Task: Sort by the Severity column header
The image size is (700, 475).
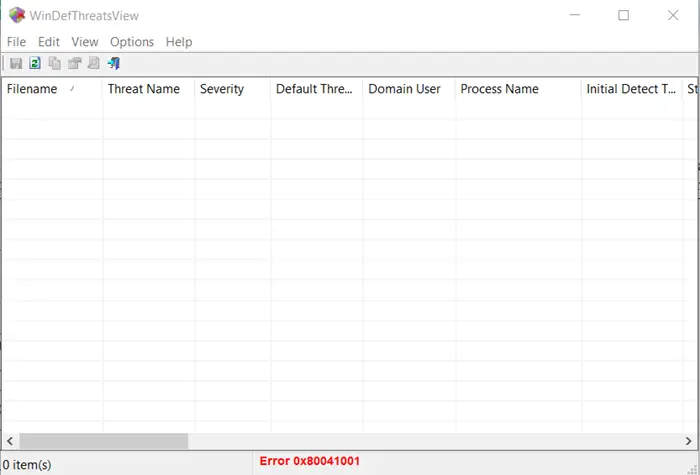Action: click(x=233, y=89)
